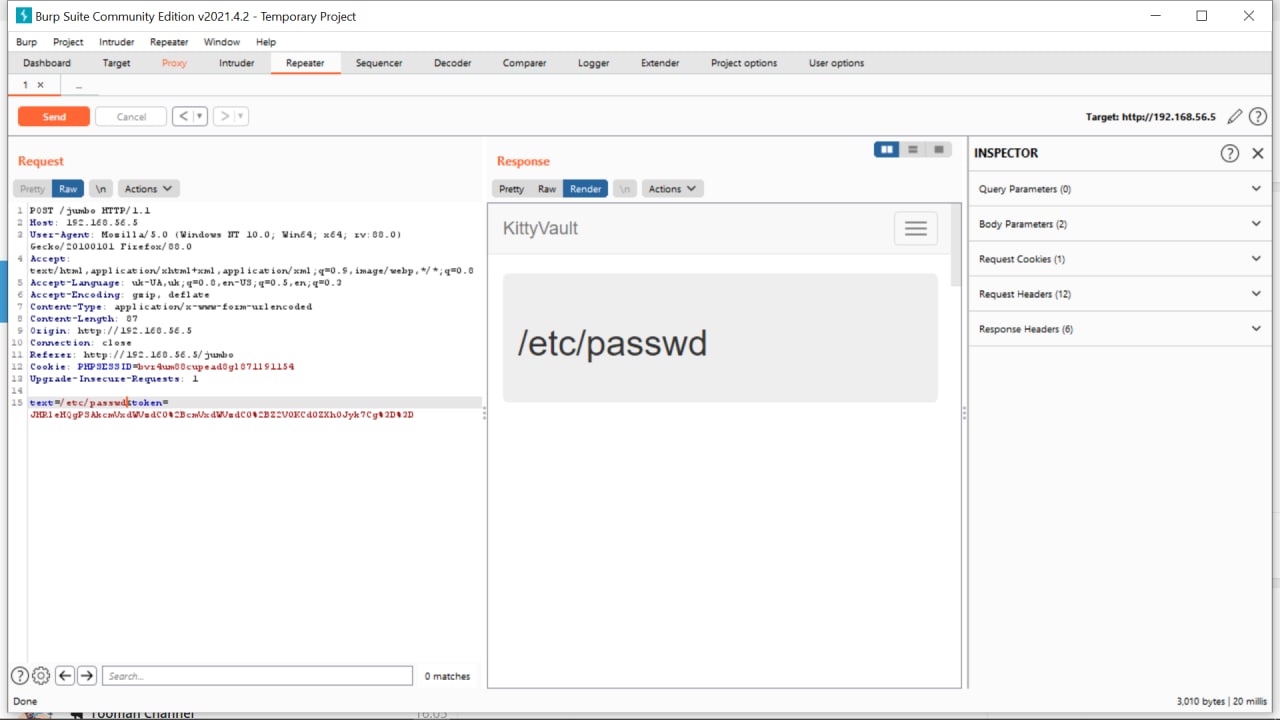Open KittyVault hamburger menu
The height and width of the screenshot is (720, 1280).
click(916, 229)
